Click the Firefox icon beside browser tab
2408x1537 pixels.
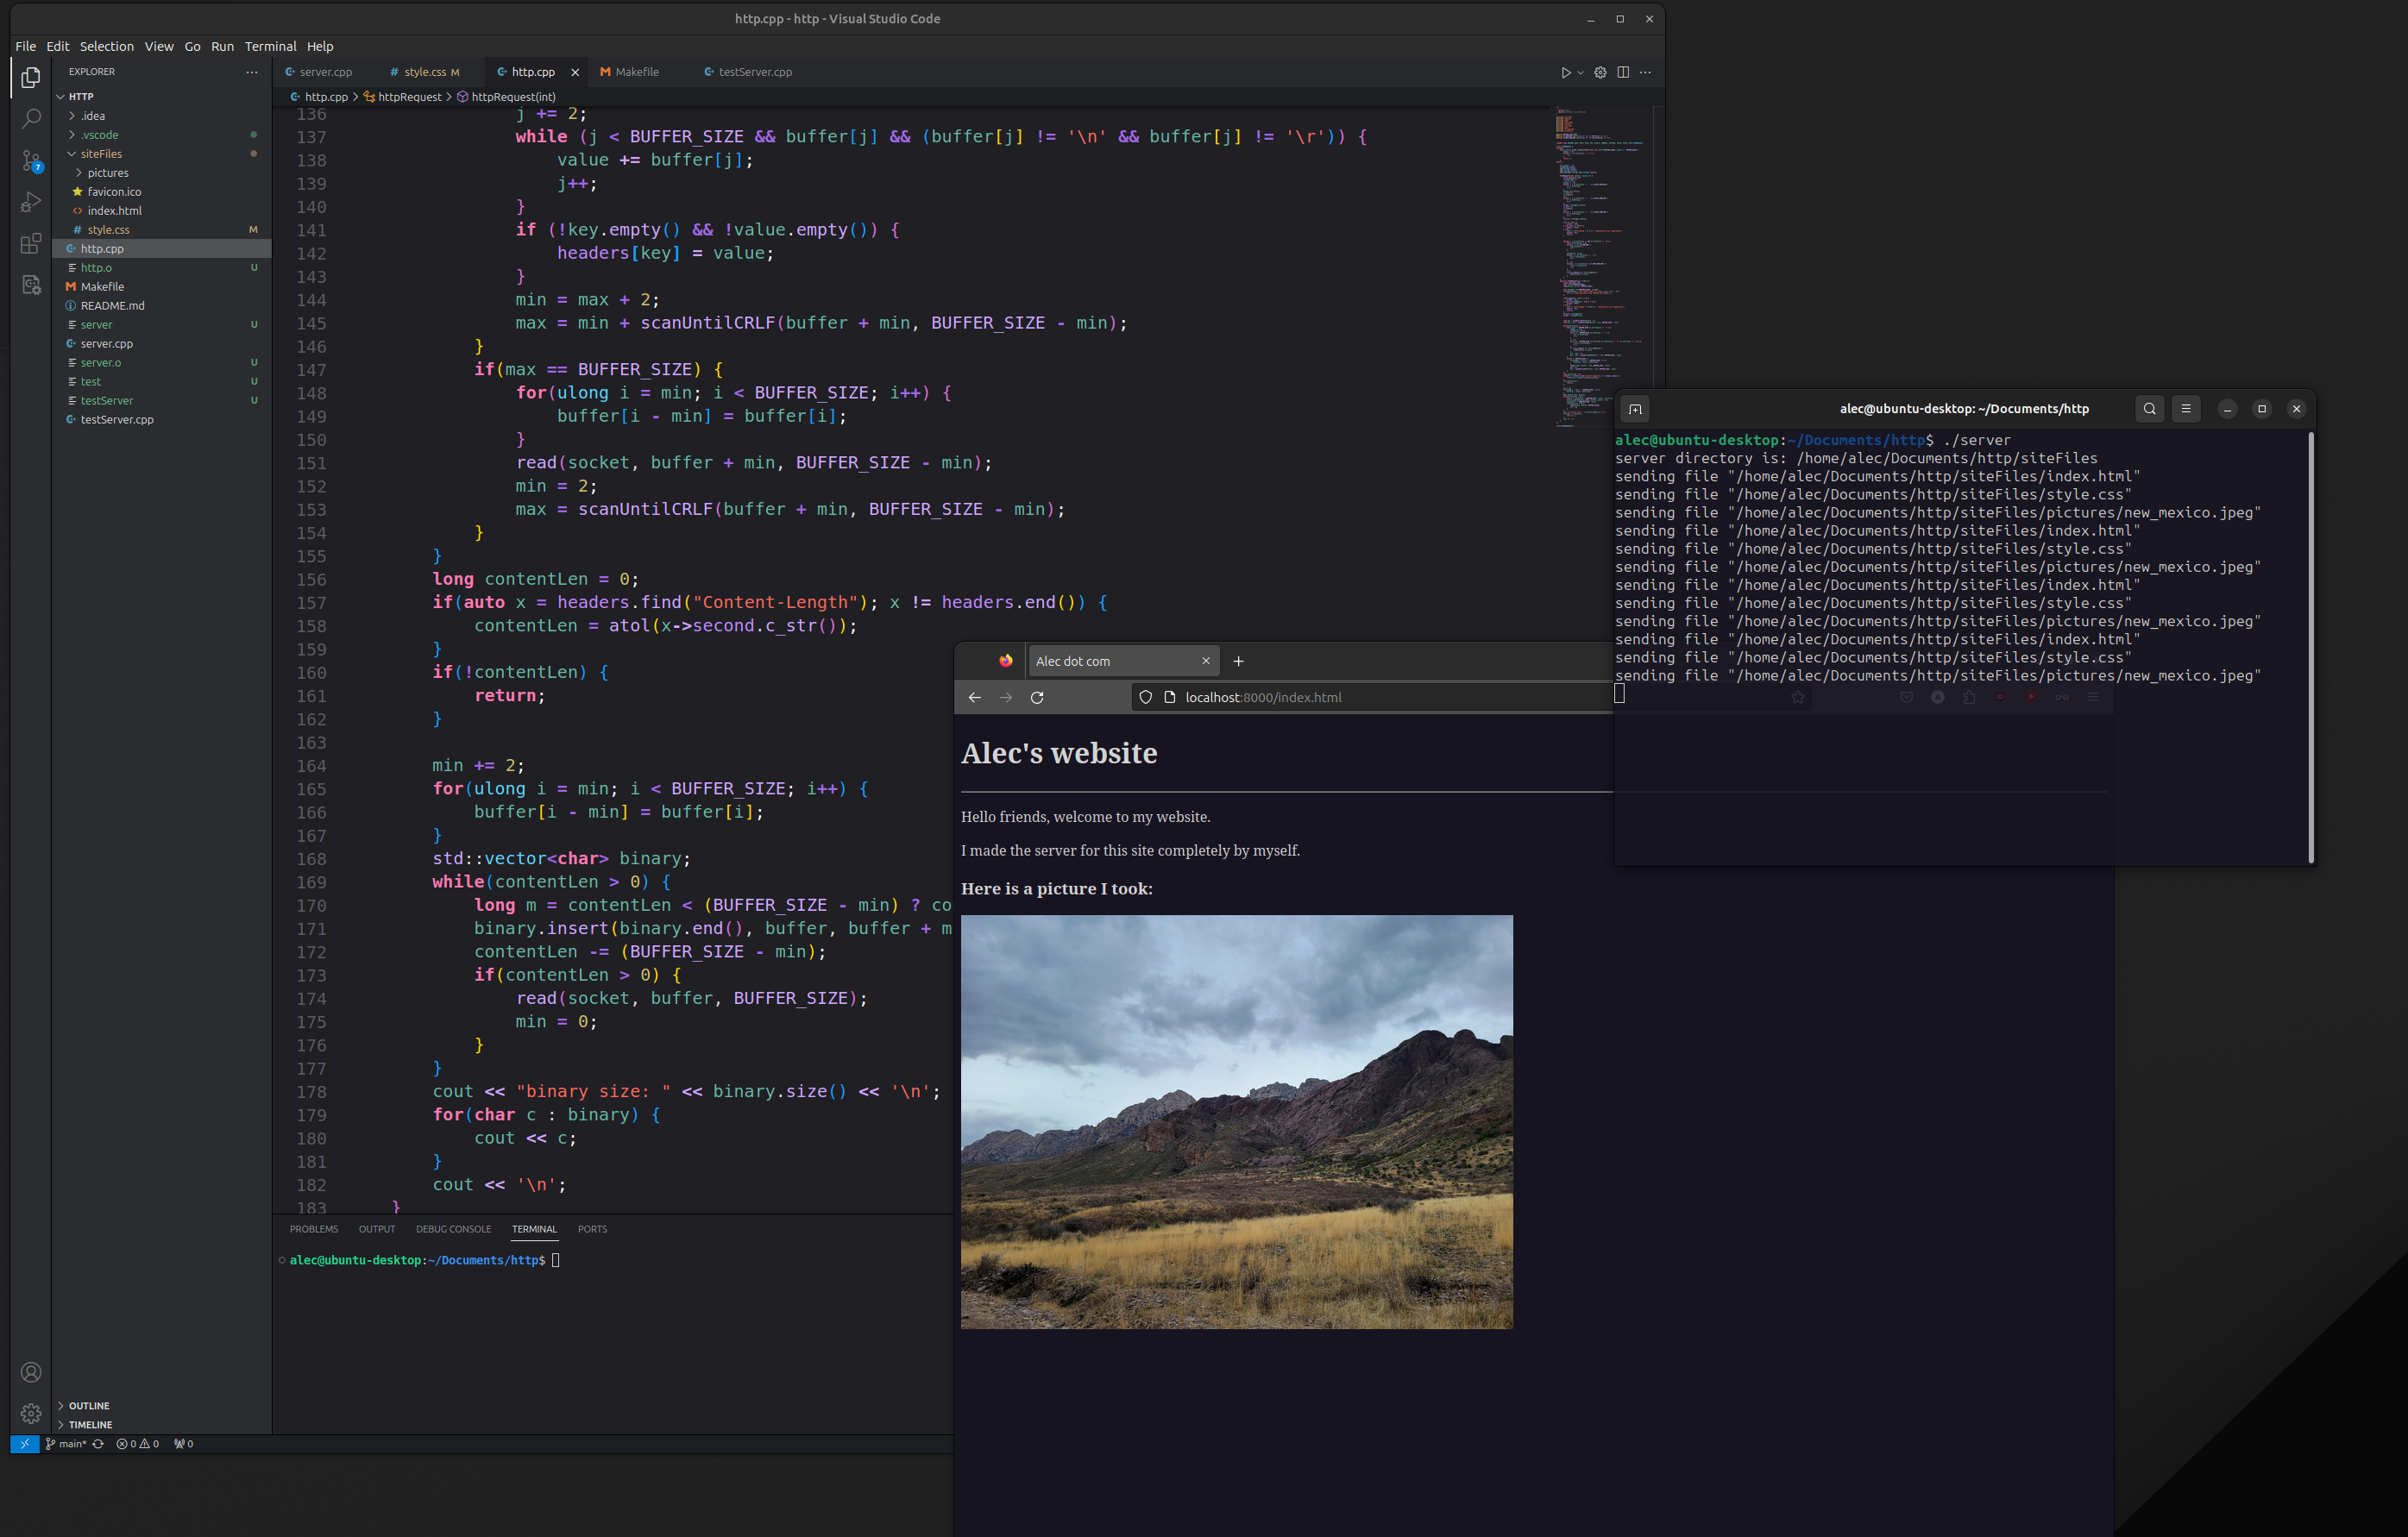1006,661
